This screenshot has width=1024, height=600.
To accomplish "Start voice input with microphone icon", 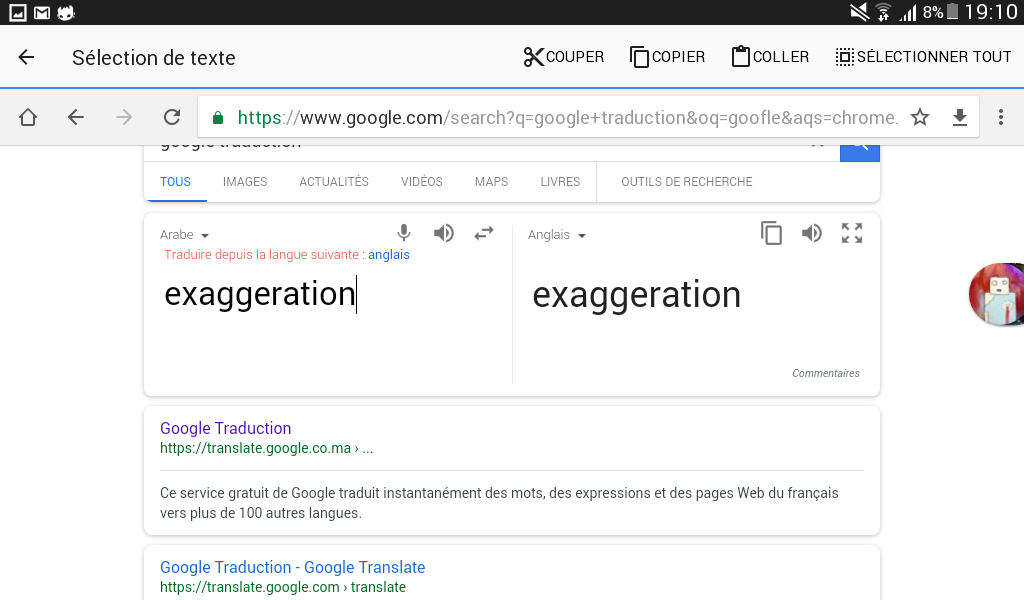I will pyautogui.click(x=404, y=233).
